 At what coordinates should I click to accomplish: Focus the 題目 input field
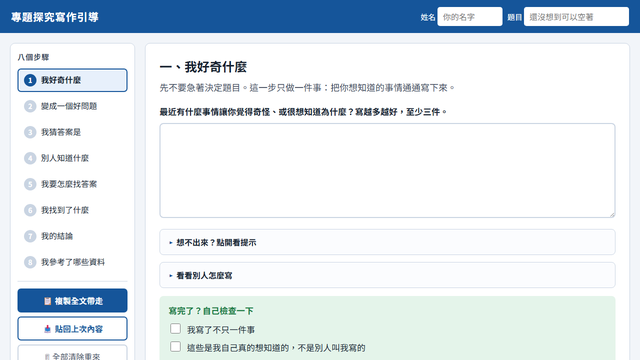coord(576,17)
